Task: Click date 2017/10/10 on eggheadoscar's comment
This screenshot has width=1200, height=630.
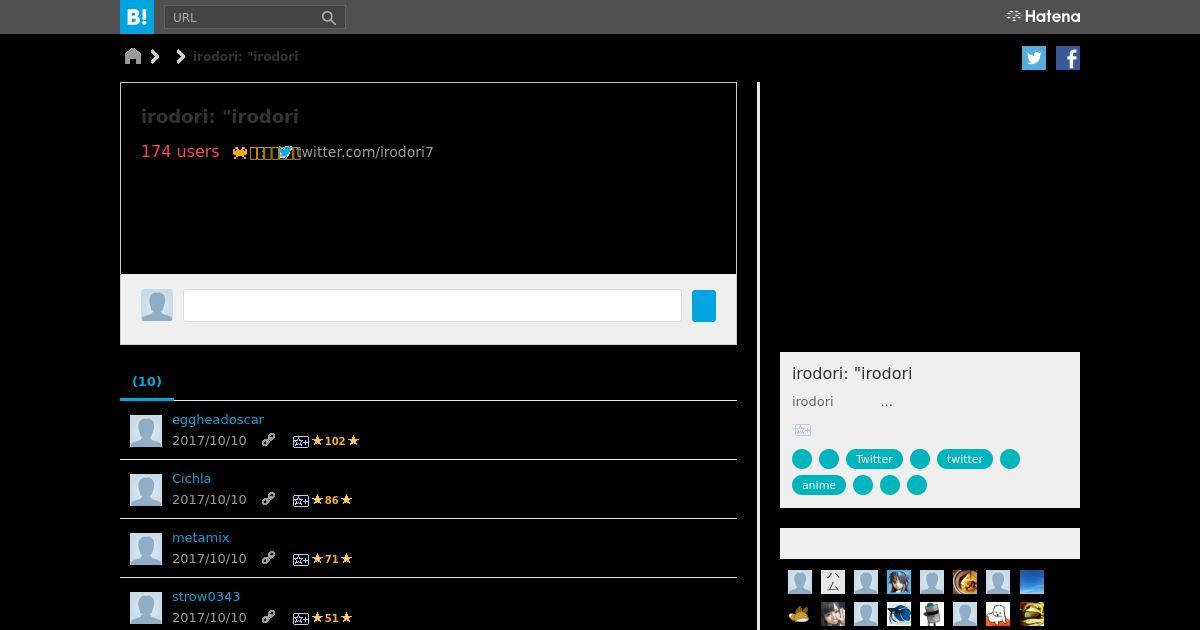Action: 209,440
